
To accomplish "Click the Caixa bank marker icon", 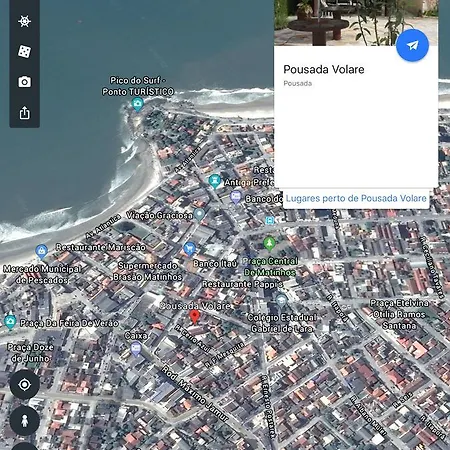I will 136,349.
